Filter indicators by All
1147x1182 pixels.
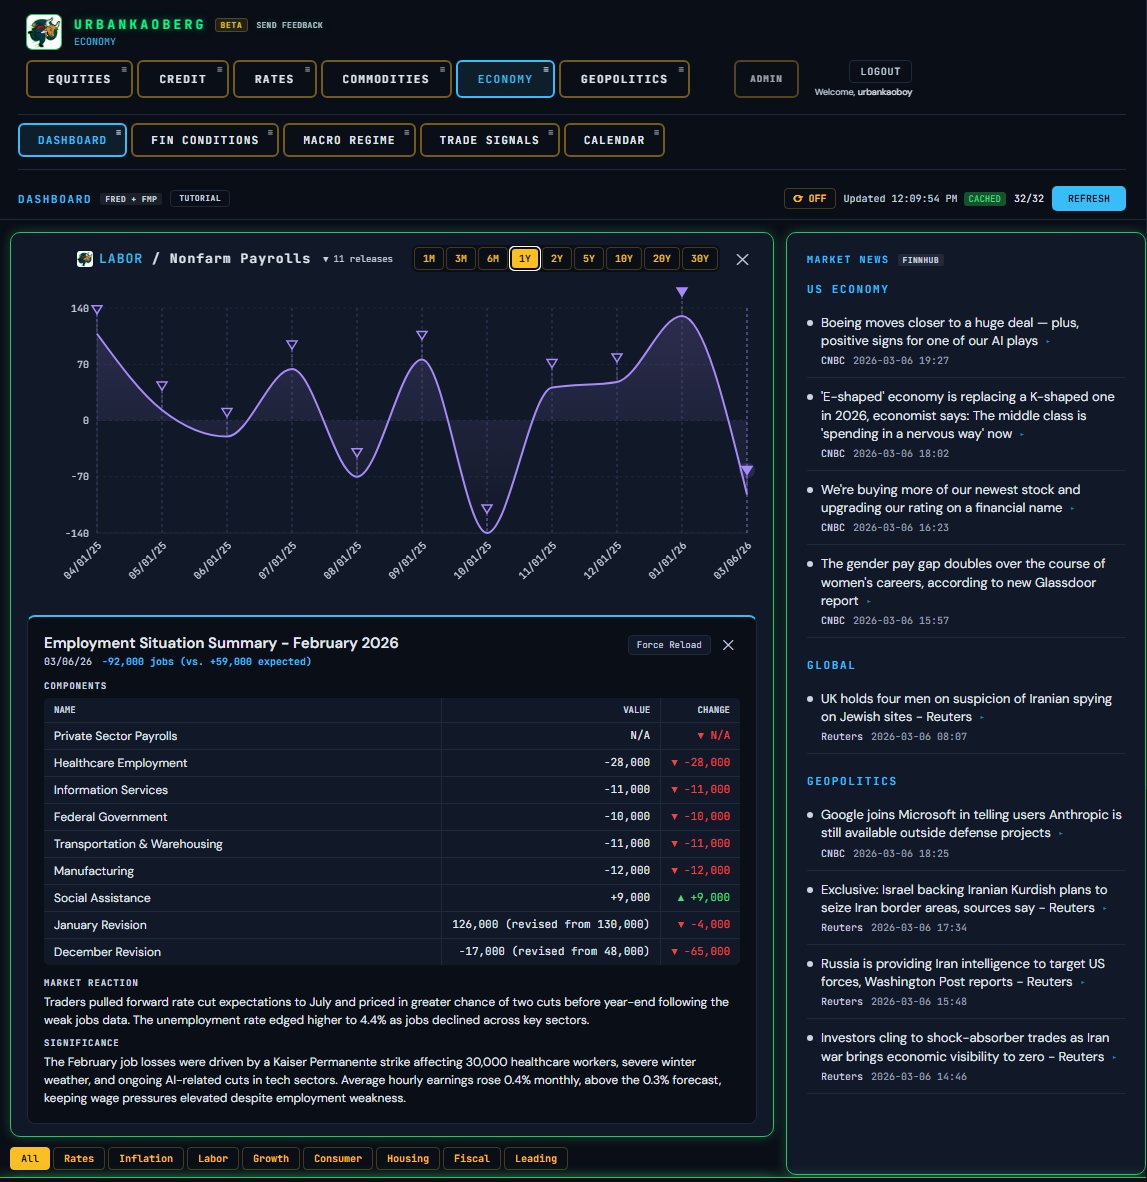(29, 1159)
